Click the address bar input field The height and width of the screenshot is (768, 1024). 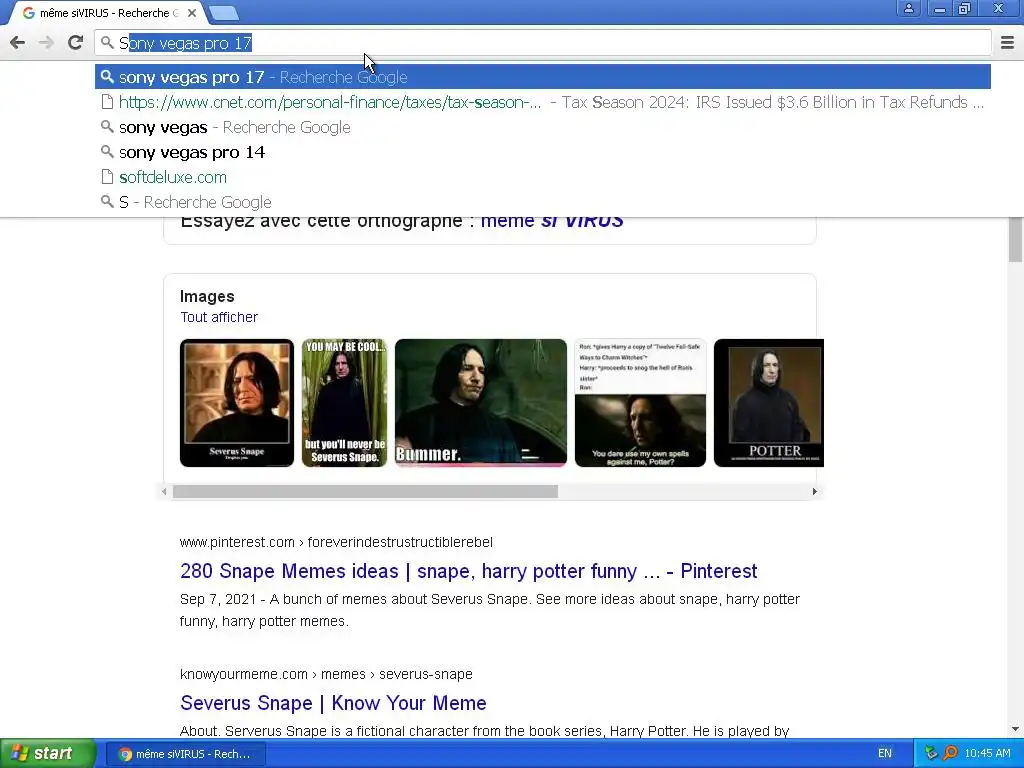click(543, 43)
